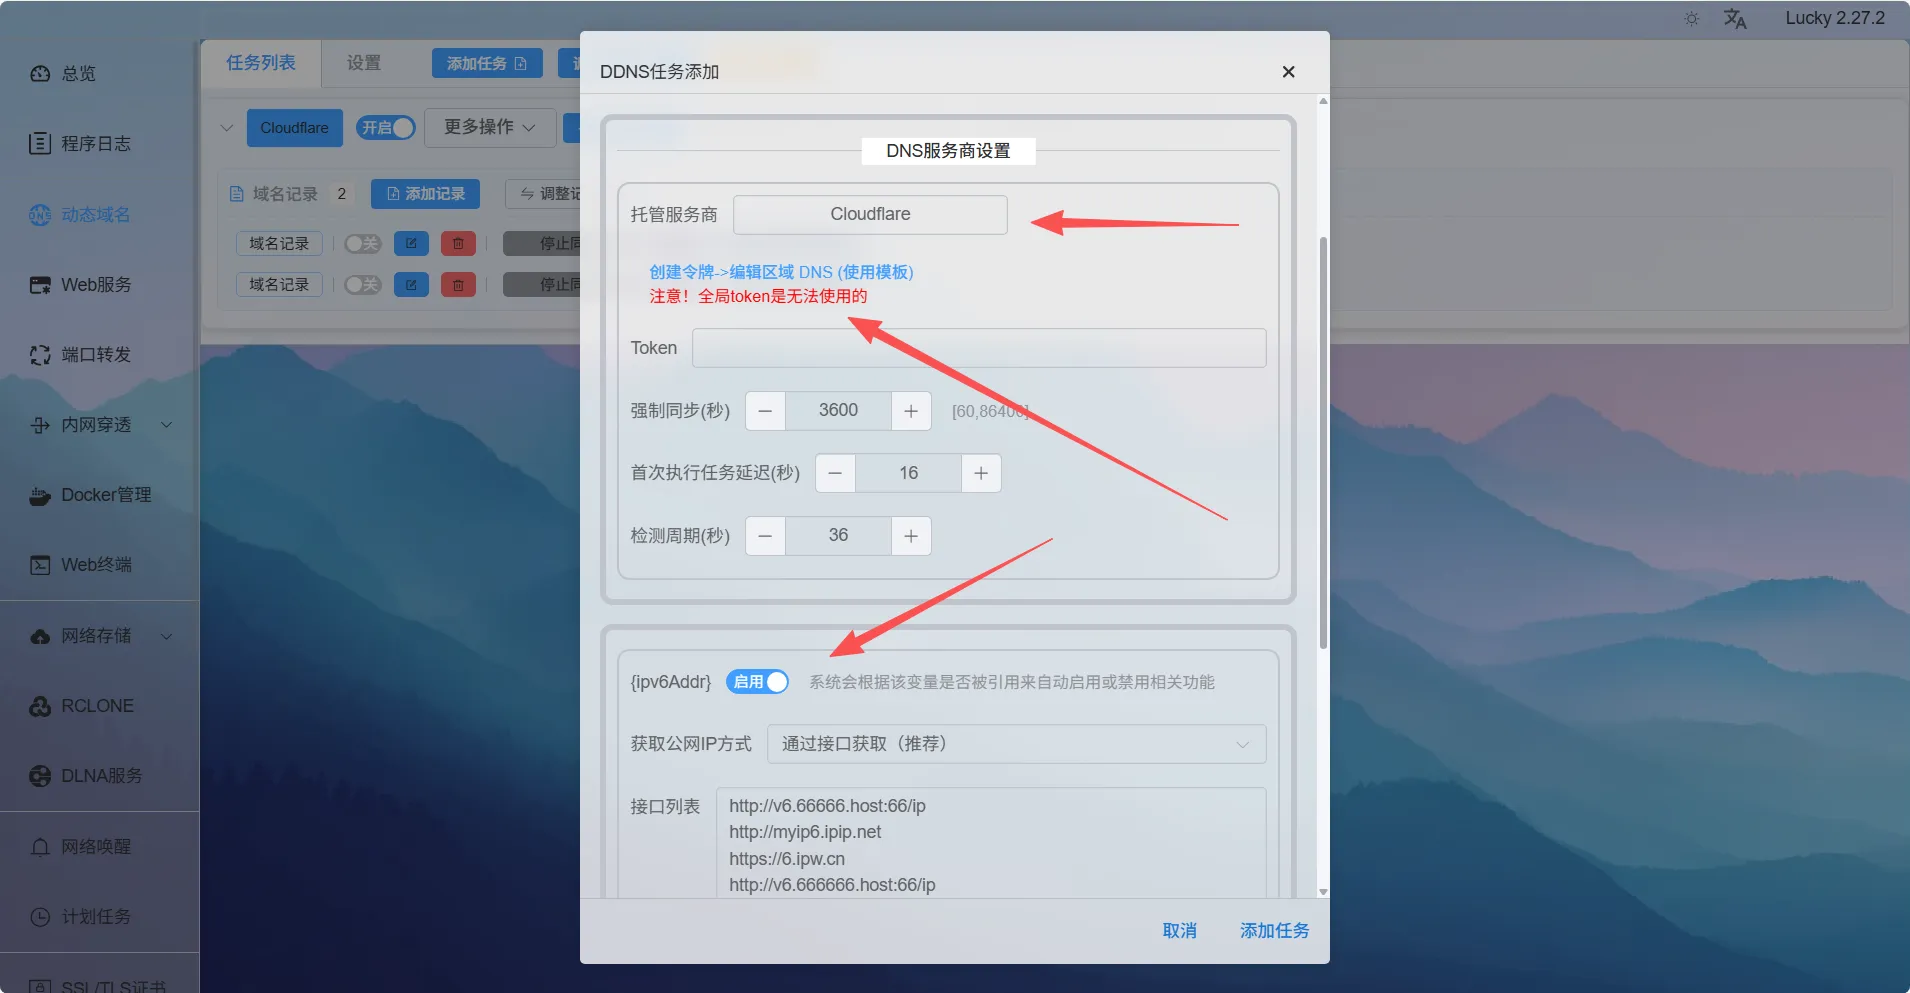Click the 接口列表 text area

tap(991, 843)
